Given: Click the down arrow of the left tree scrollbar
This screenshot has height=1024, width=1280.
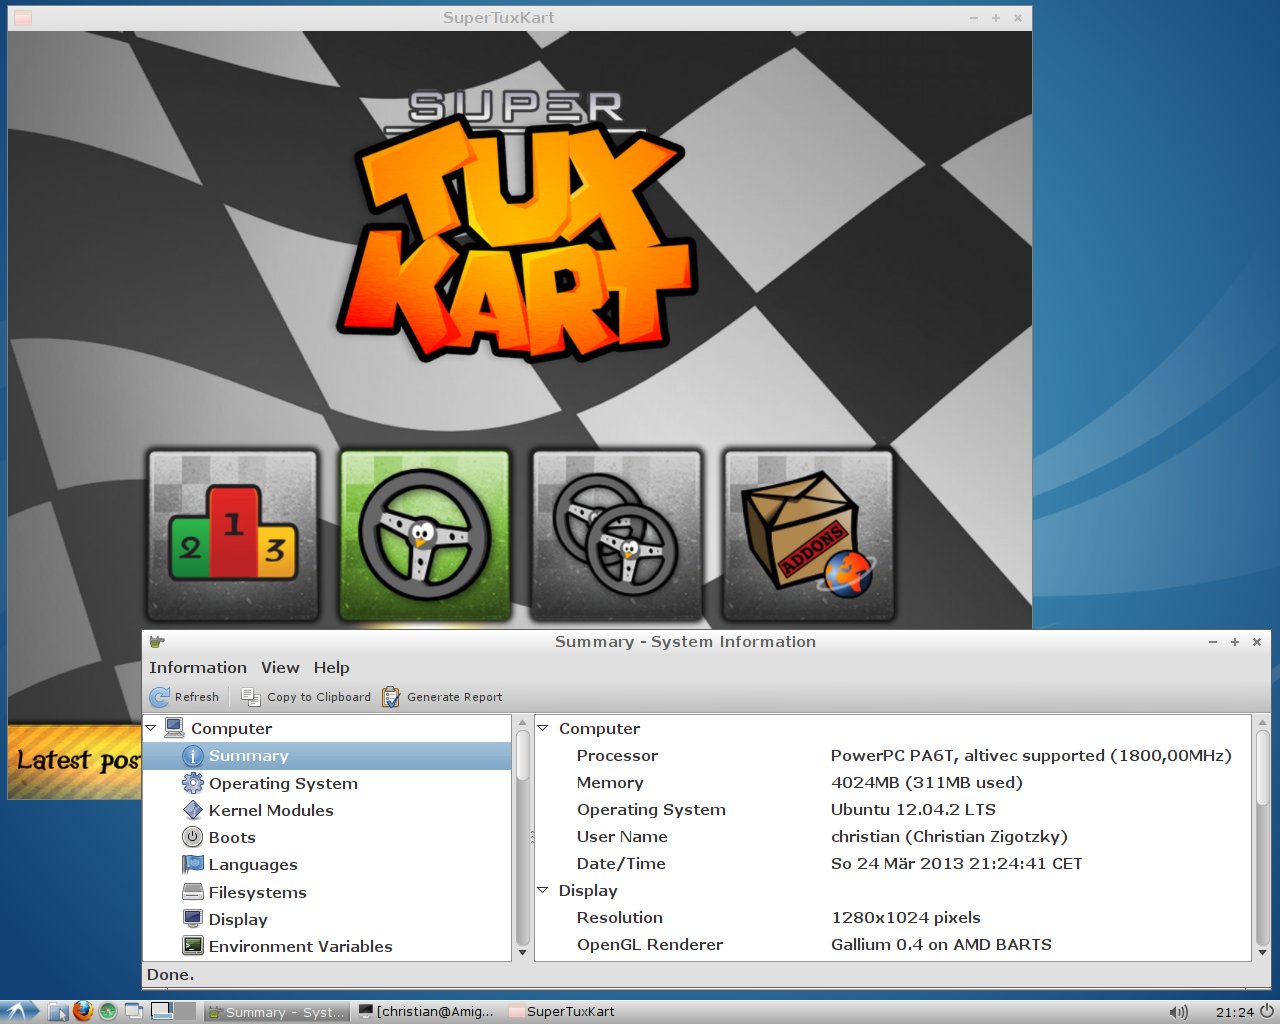Looking at the screenshot, I should (522, 953).
